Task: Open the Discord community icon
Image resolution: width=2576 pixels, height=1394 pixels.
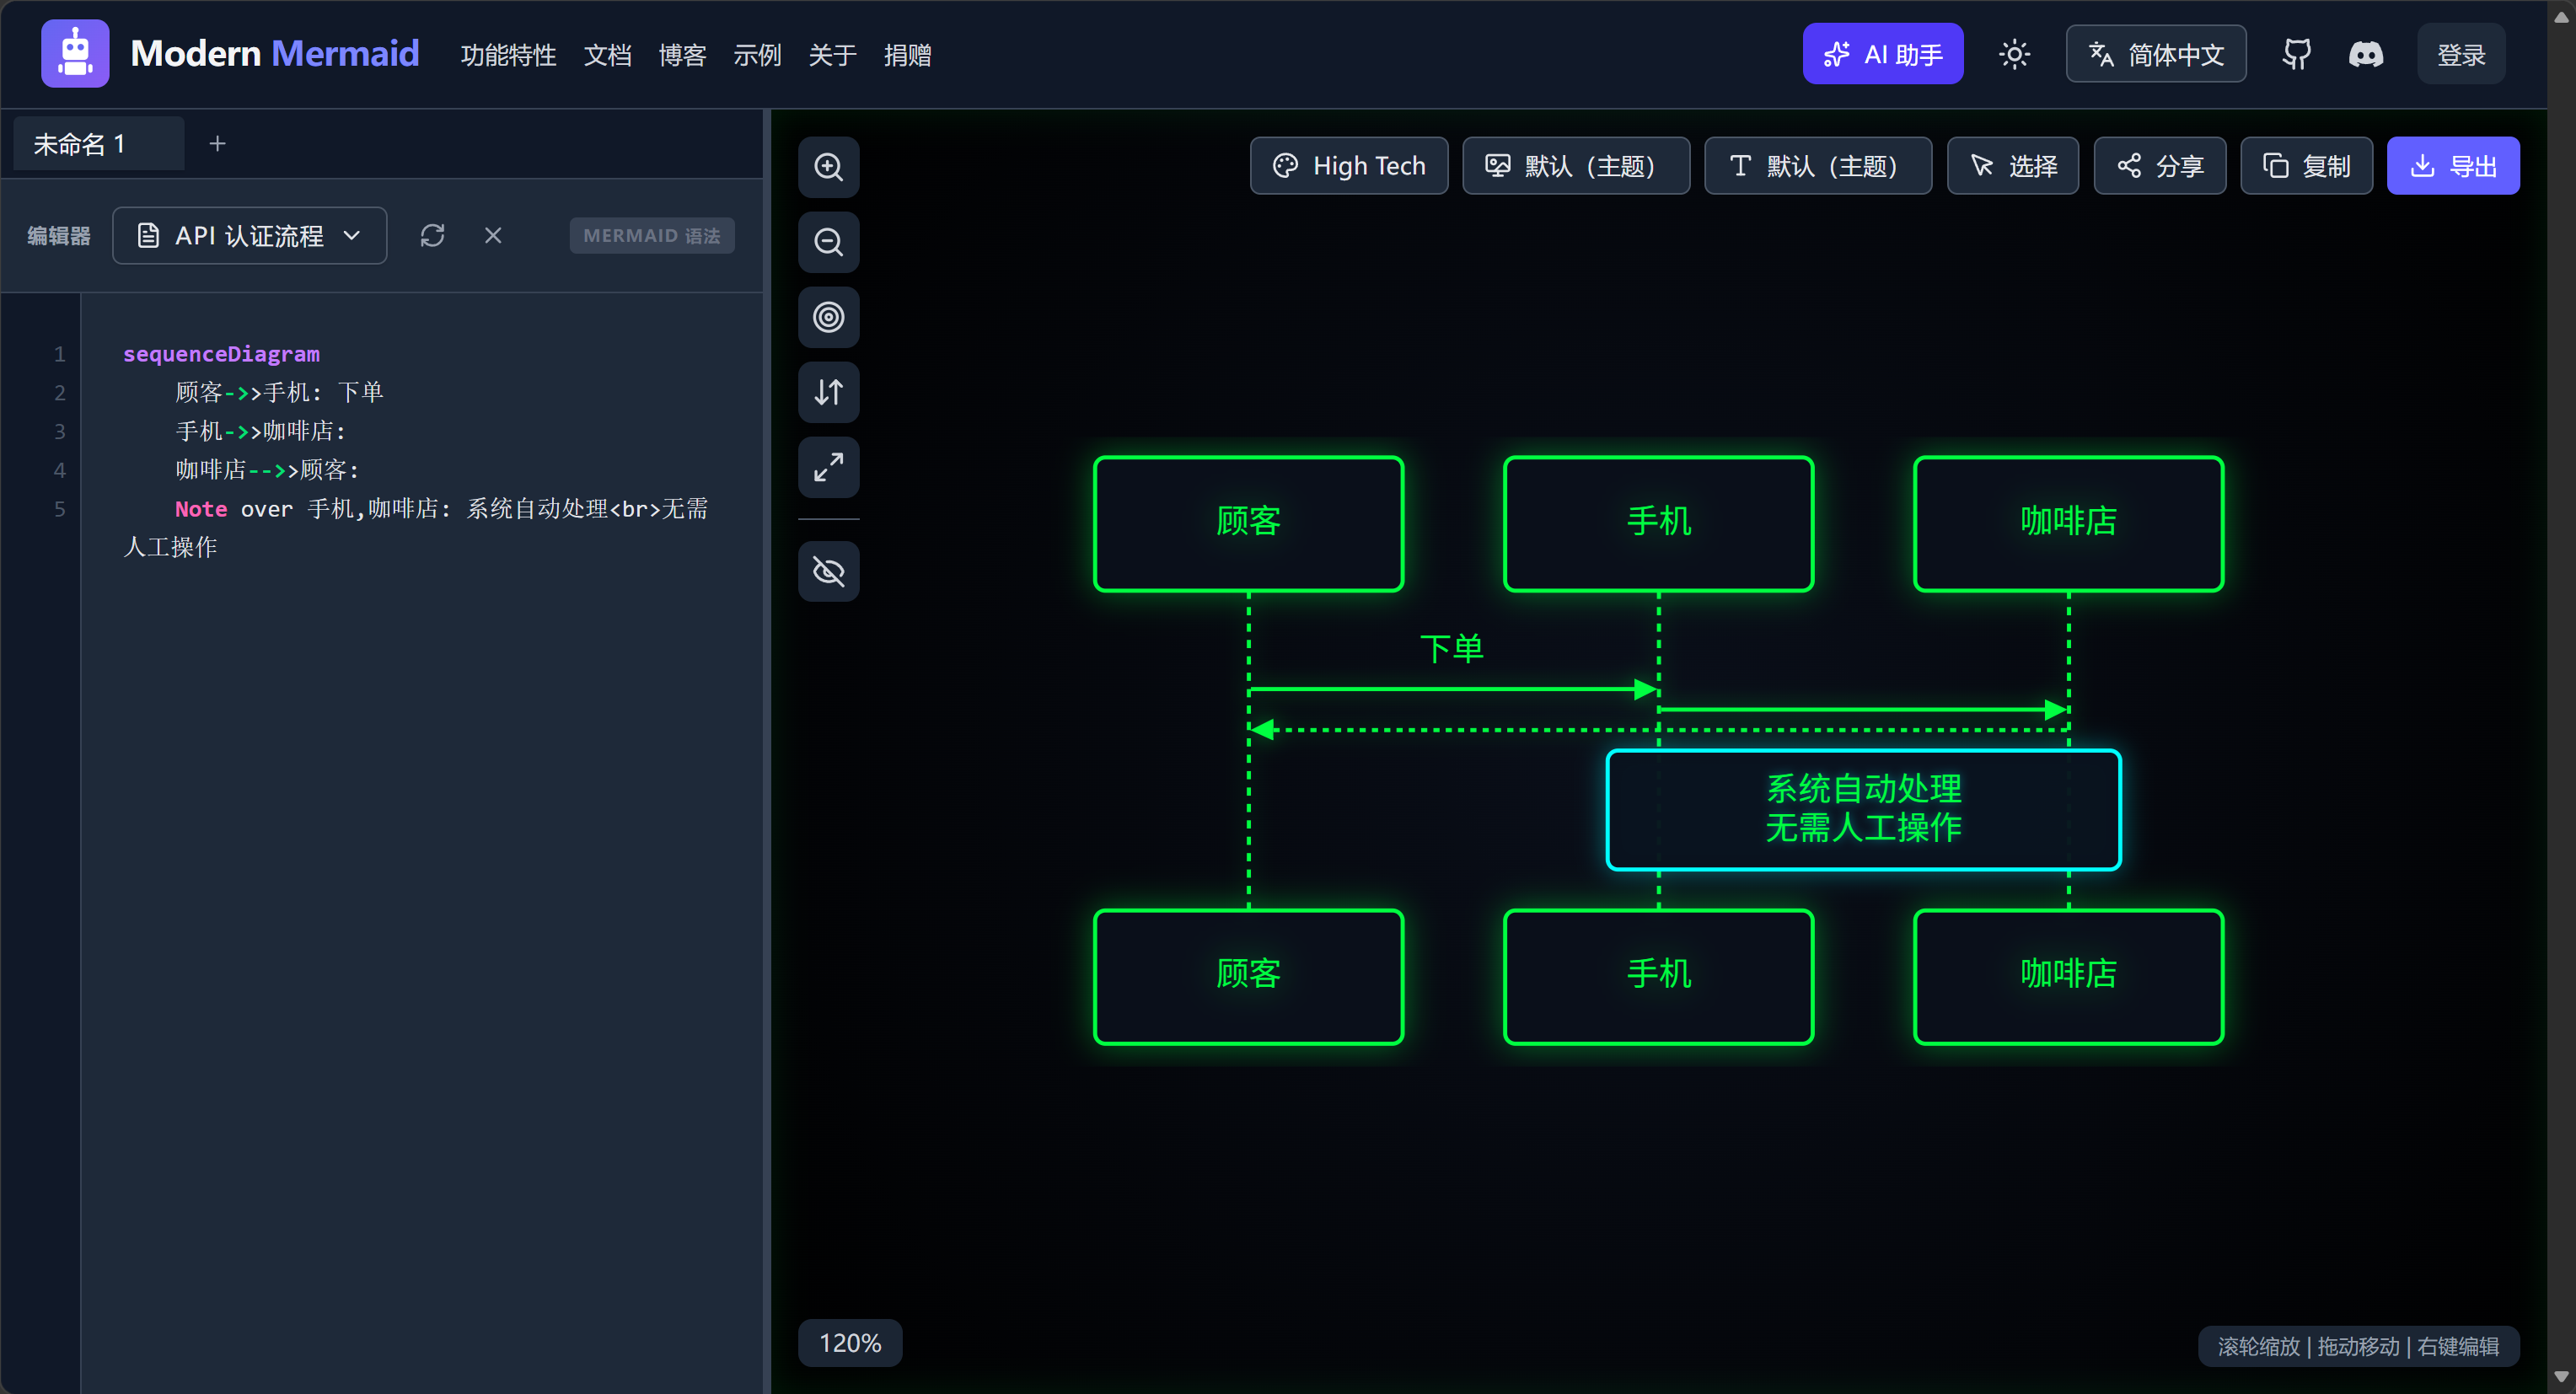Action: (x=2366, y=54)
